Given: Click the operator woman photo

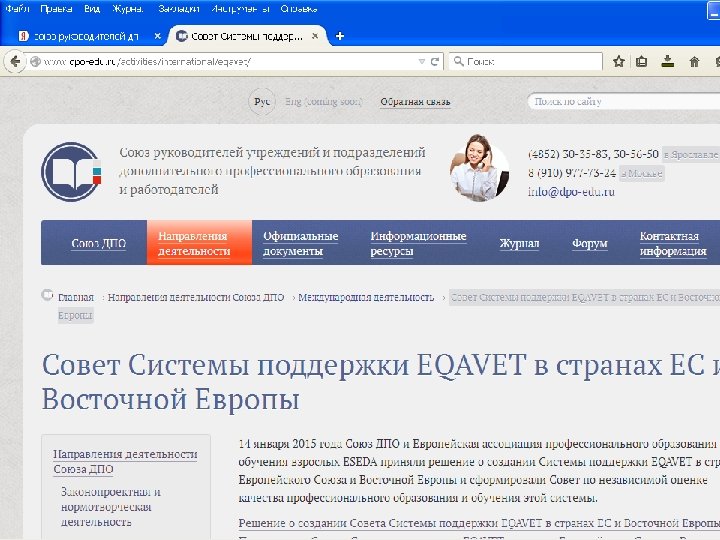Looking at the screenshot, I should point(479,168).
